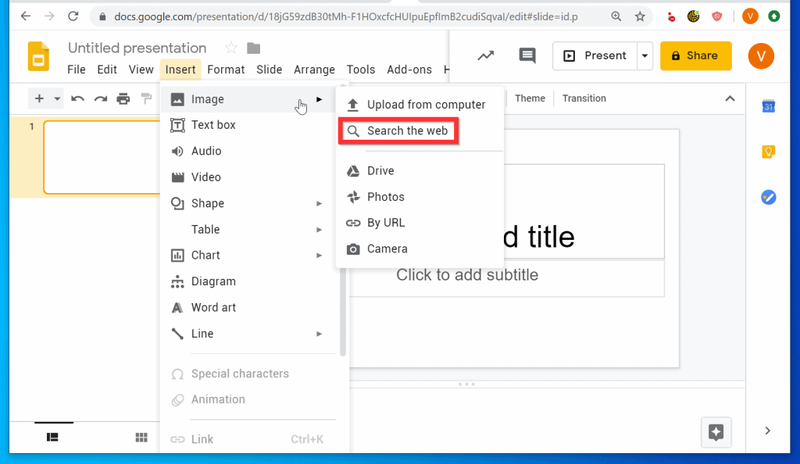Close the Insert menu
Screen dimensions: 800x464
point(180,69)
